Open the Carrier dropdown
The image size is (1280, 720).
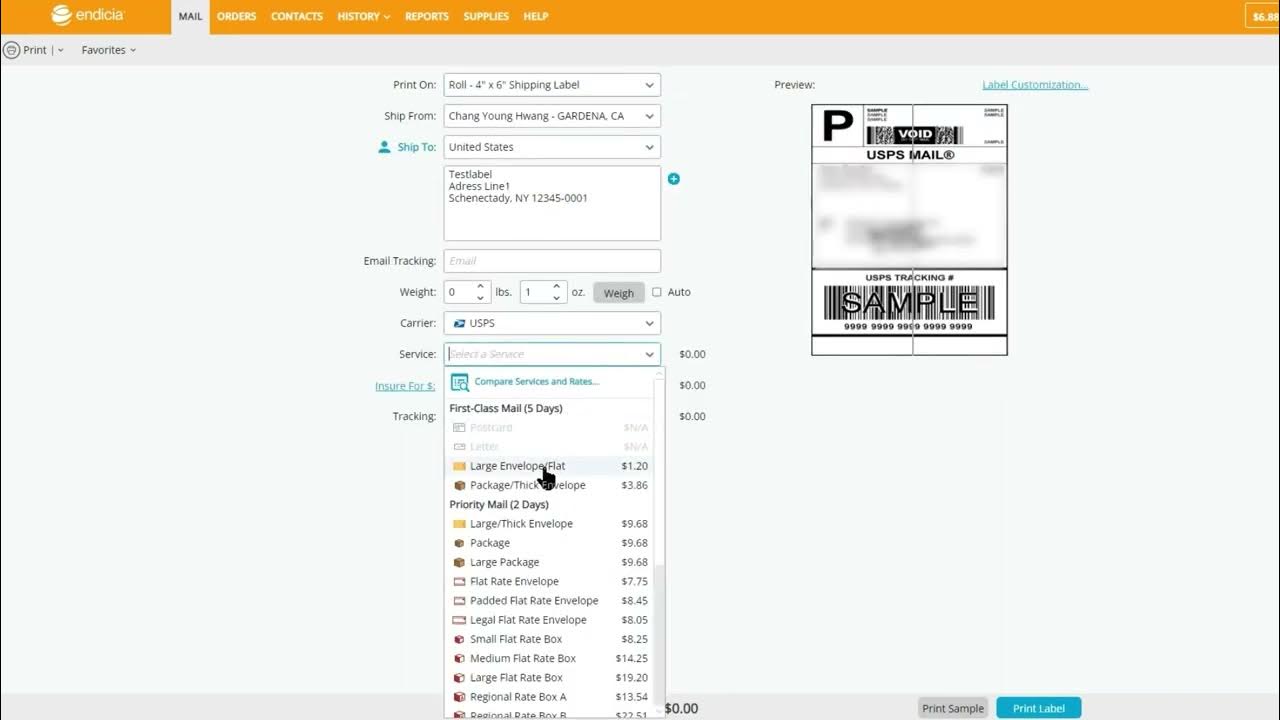pyautogui.click(x=552, y=323)
